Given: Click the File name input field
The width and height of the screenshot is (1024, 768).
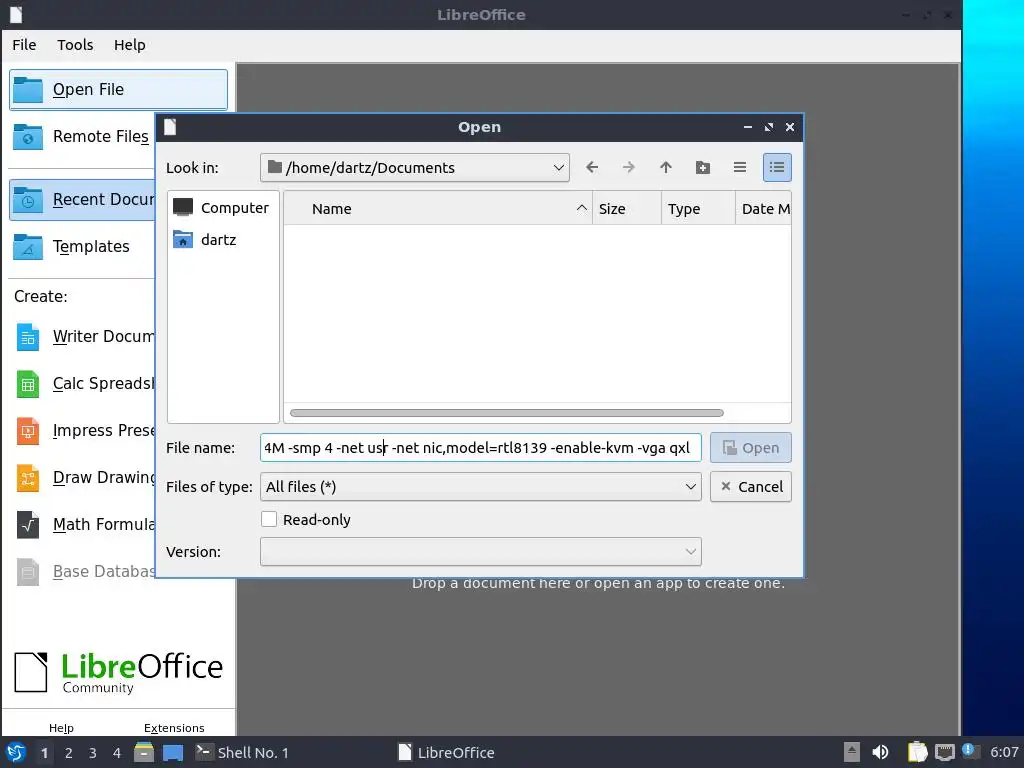Looking at the screenshot, I should (481, 448).
